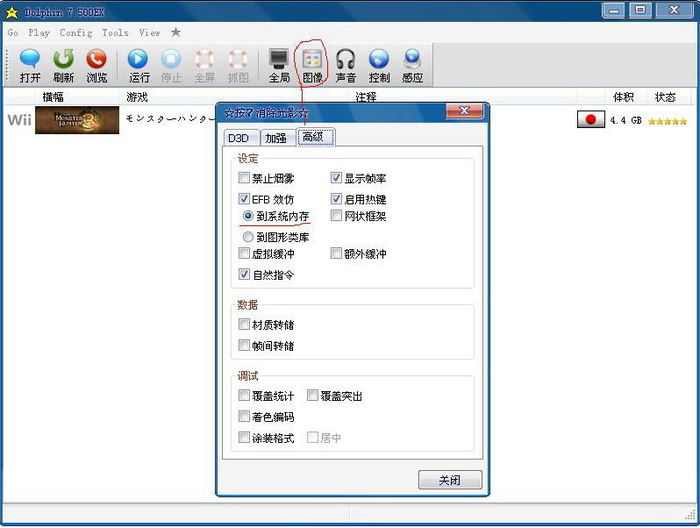Switch to the 高级 tab
The image size is (700, 528).
[x=316, y=137]
